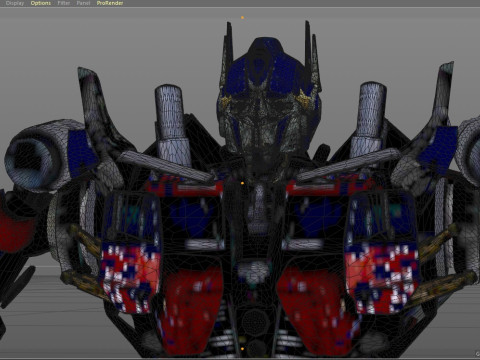Open the Display viewport menu
The image size is (480, 360).
[15, 3]
